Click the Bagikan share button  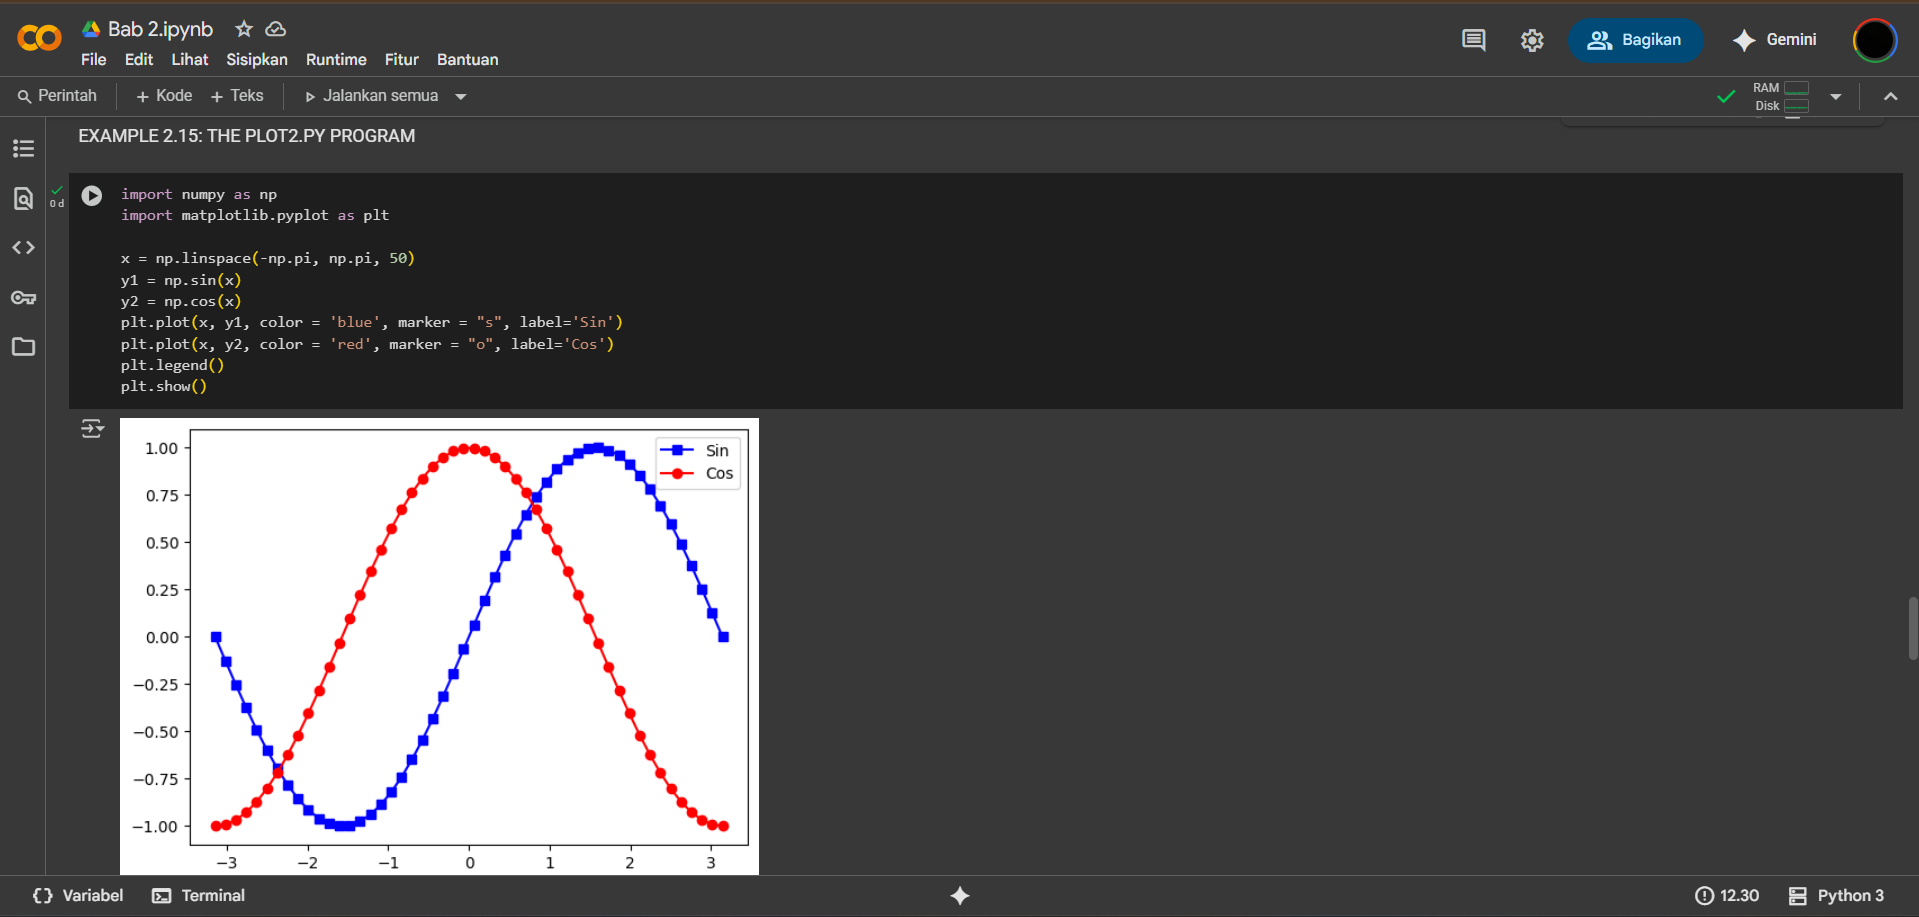tap(1635, 40)
